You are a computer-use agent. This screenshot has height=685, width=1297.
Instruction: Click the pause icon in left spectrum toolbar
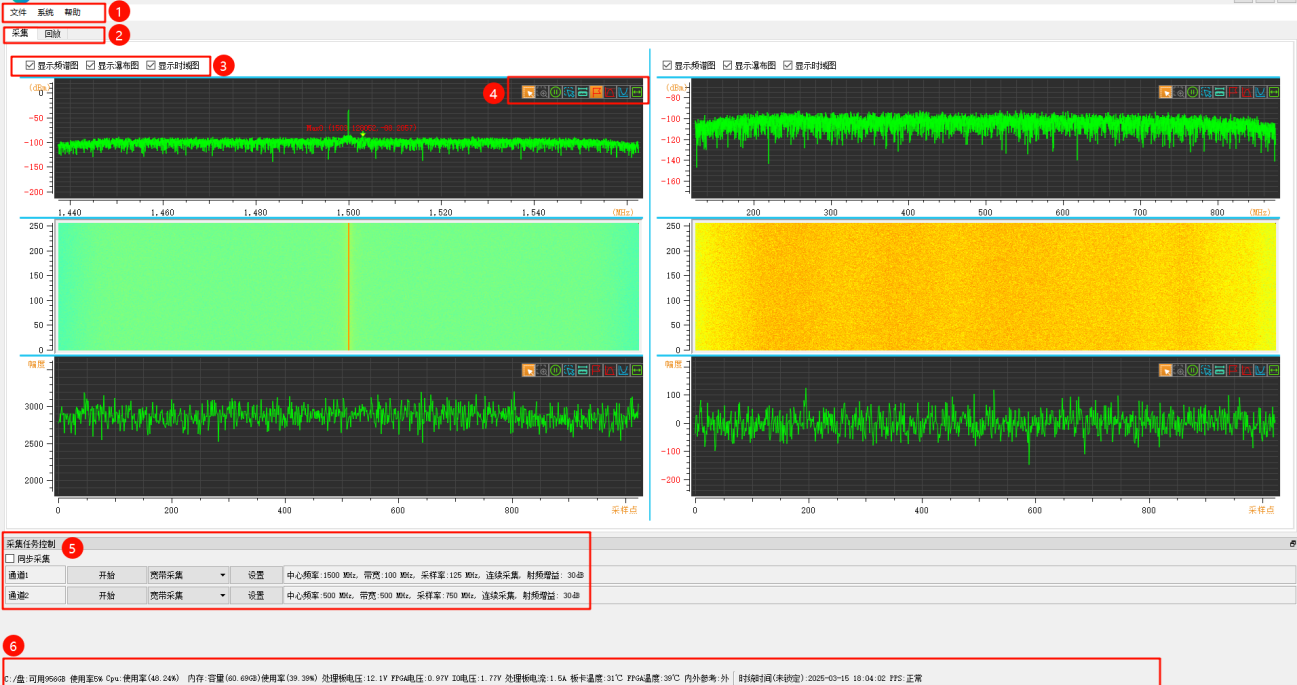[x=555, y=92]
